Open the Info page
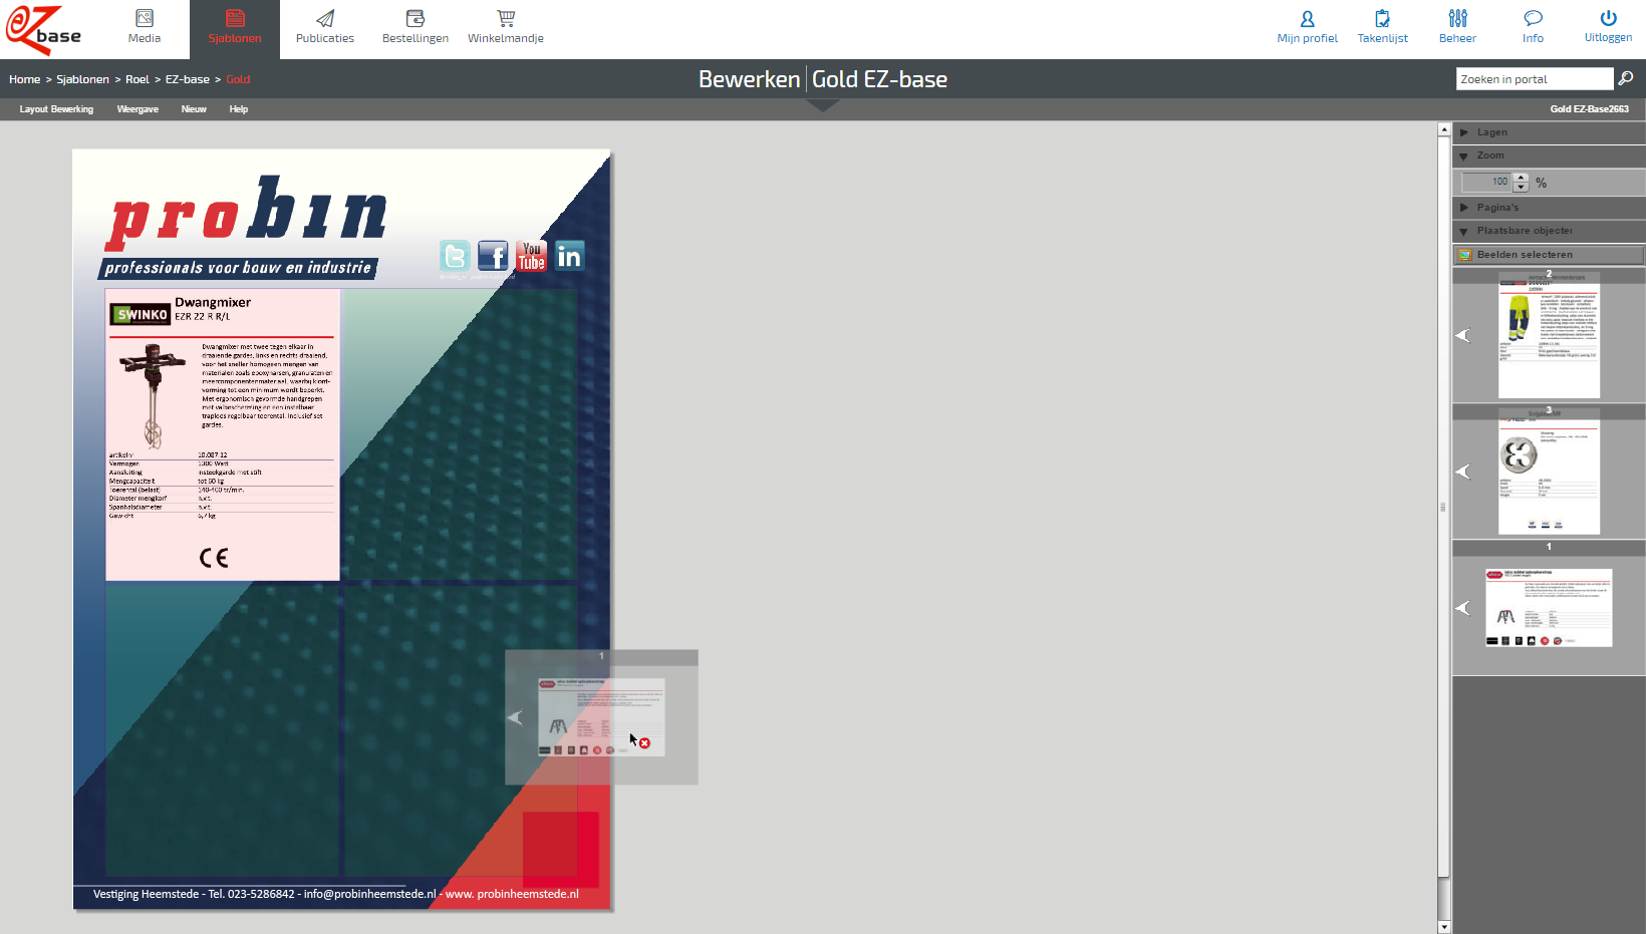This screenshot has width=1646, height=934. (1533, 27)
